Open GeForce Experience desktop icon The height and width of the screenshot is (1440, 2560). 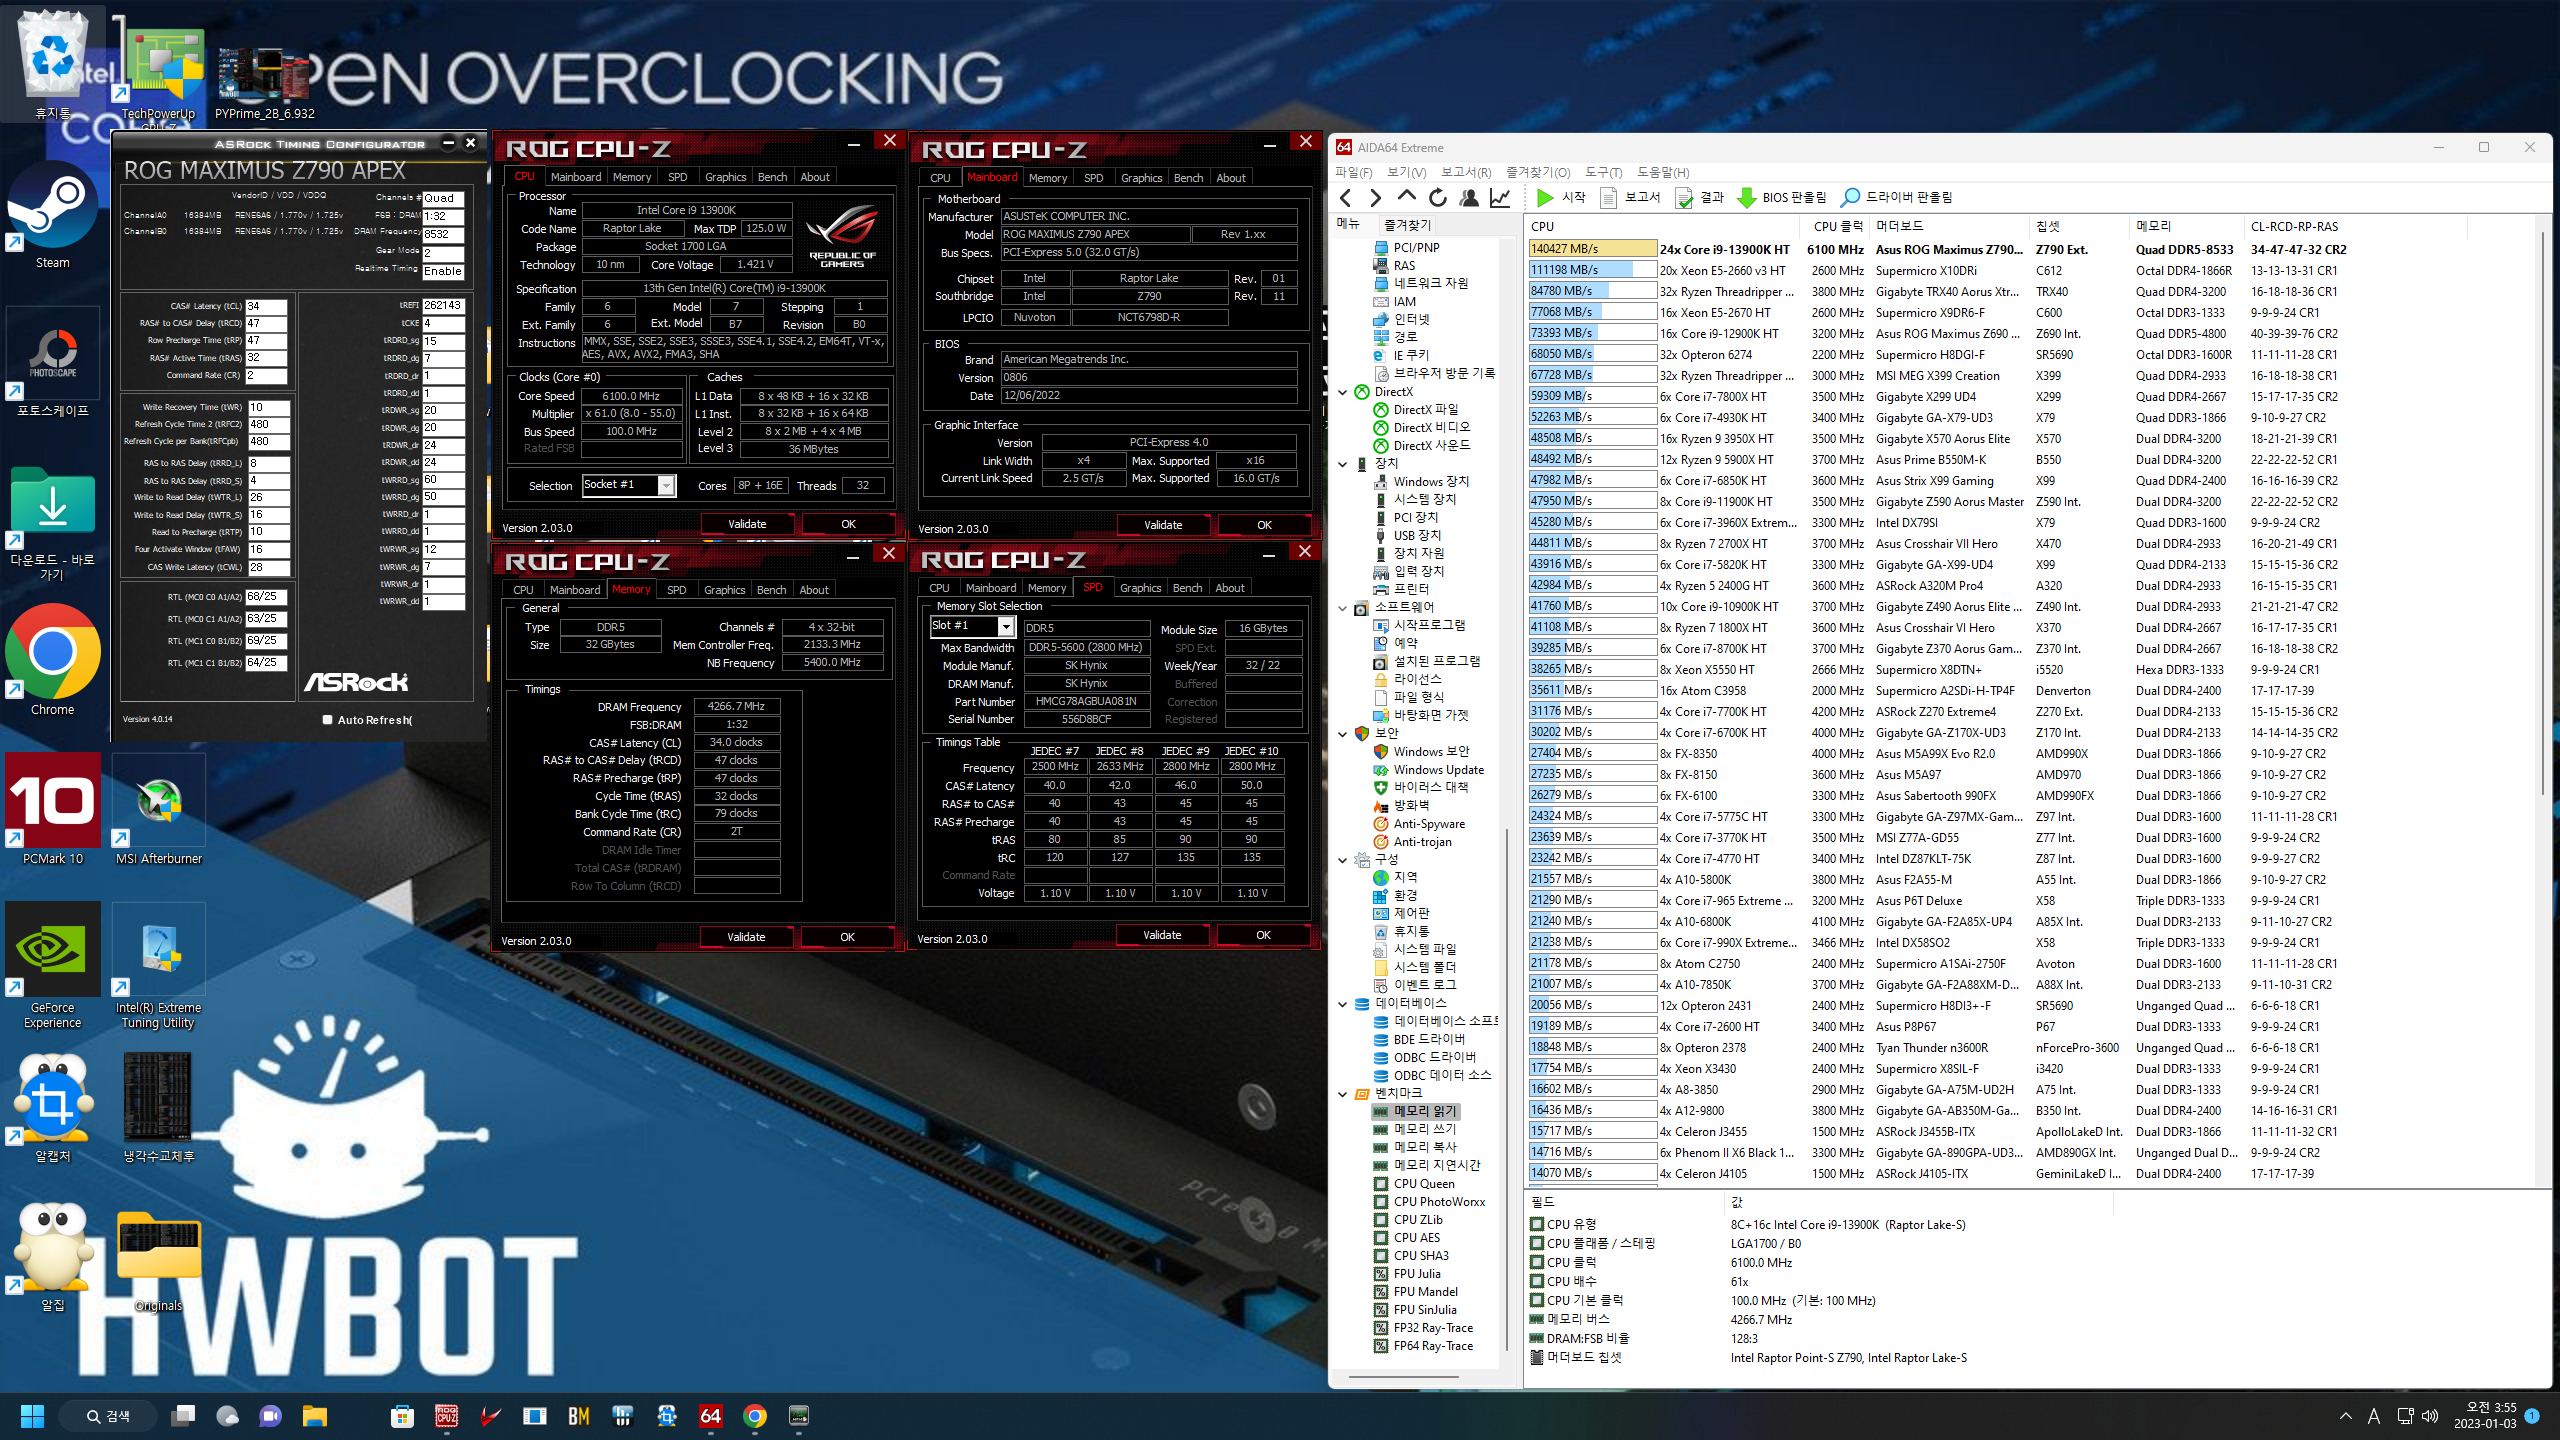point(53,965)
